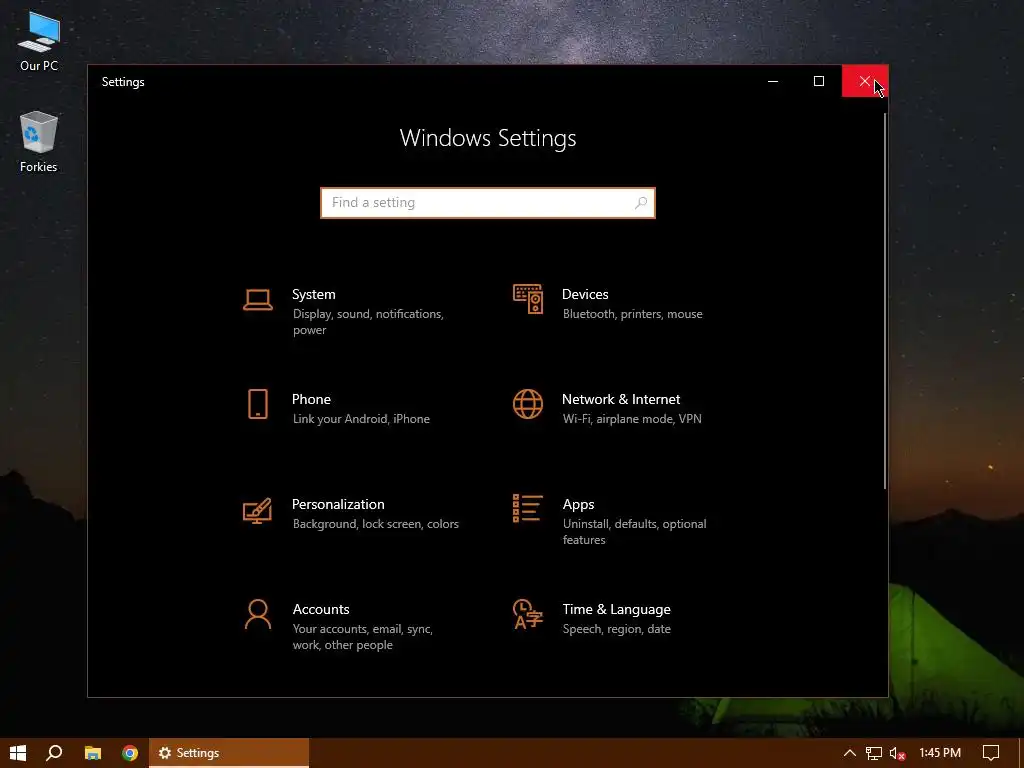The width and height of the screenshot is (1024, 768).
Task: Click "Link your Android, iPhone" text
Action: (x=361, y=419)
